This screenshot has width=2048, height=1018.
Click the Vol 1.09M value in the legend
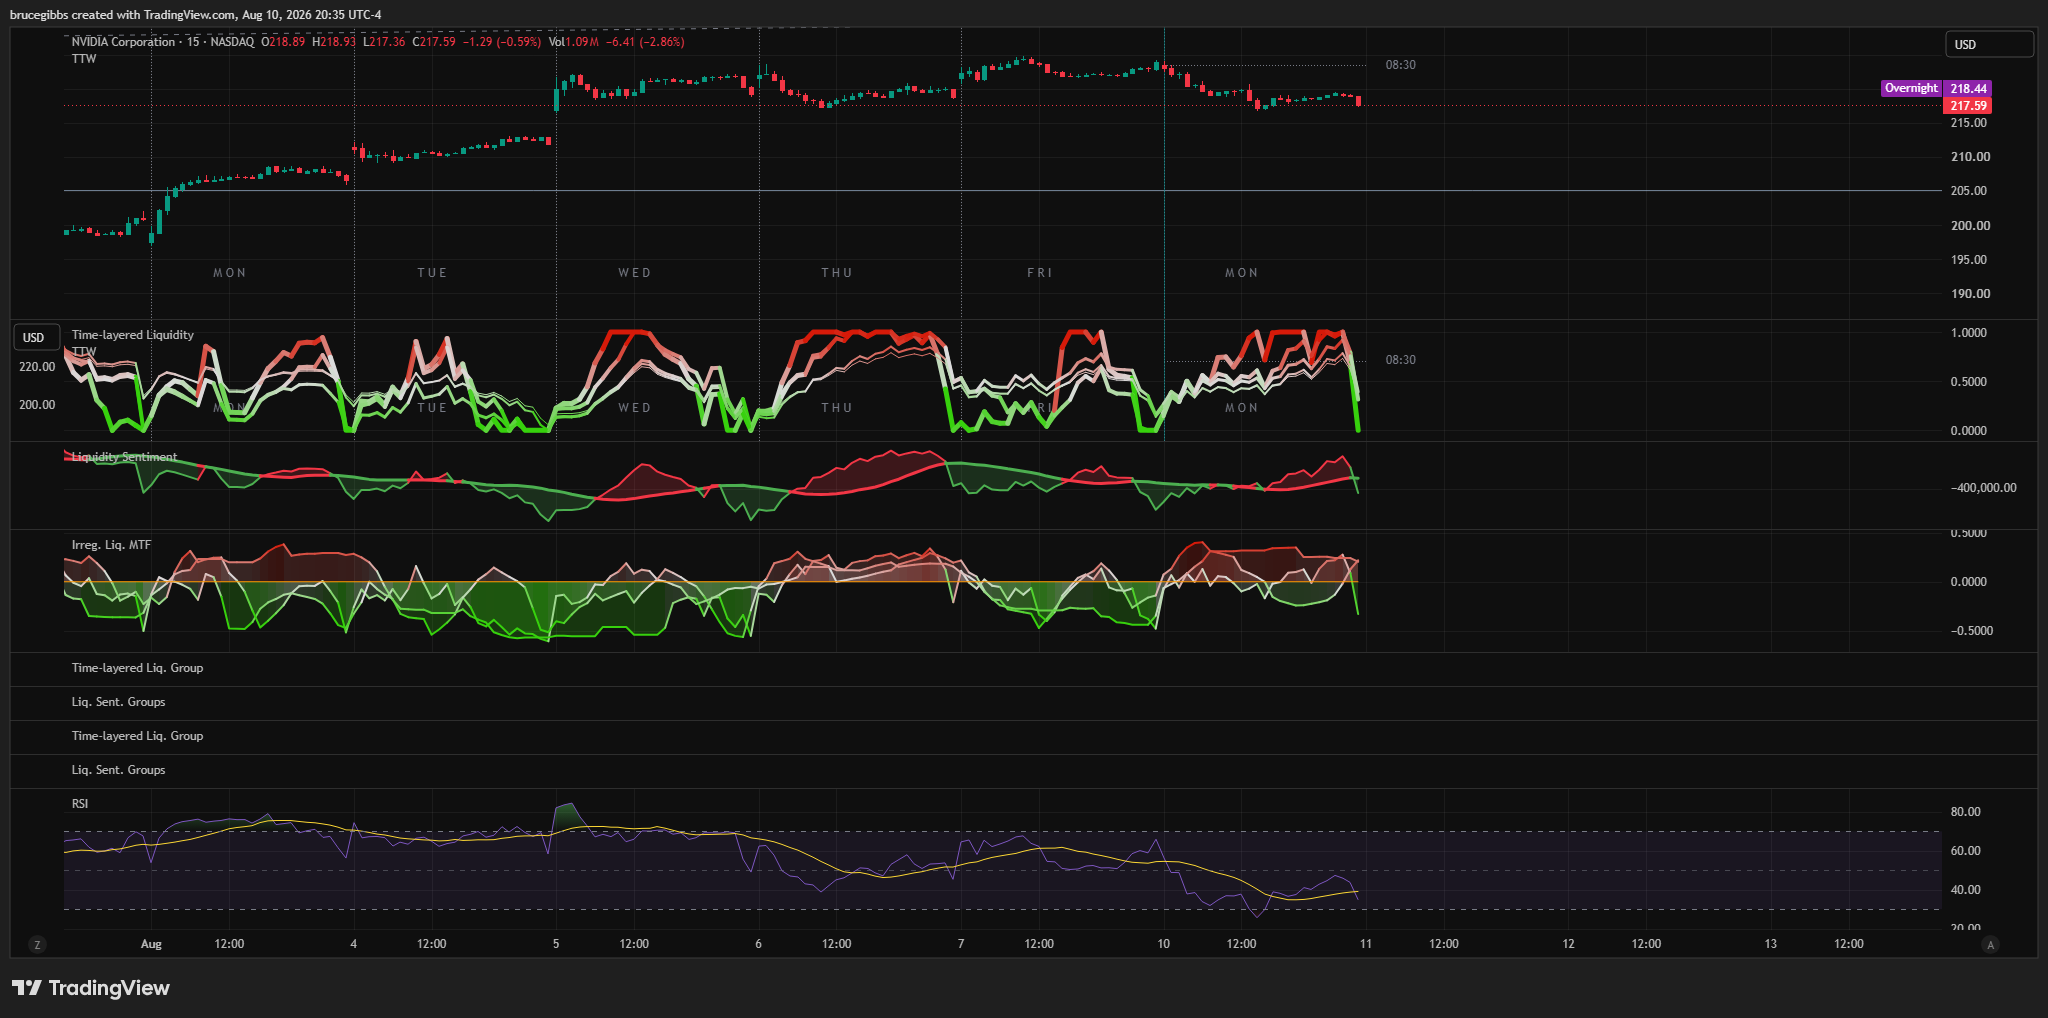point(574,42)
